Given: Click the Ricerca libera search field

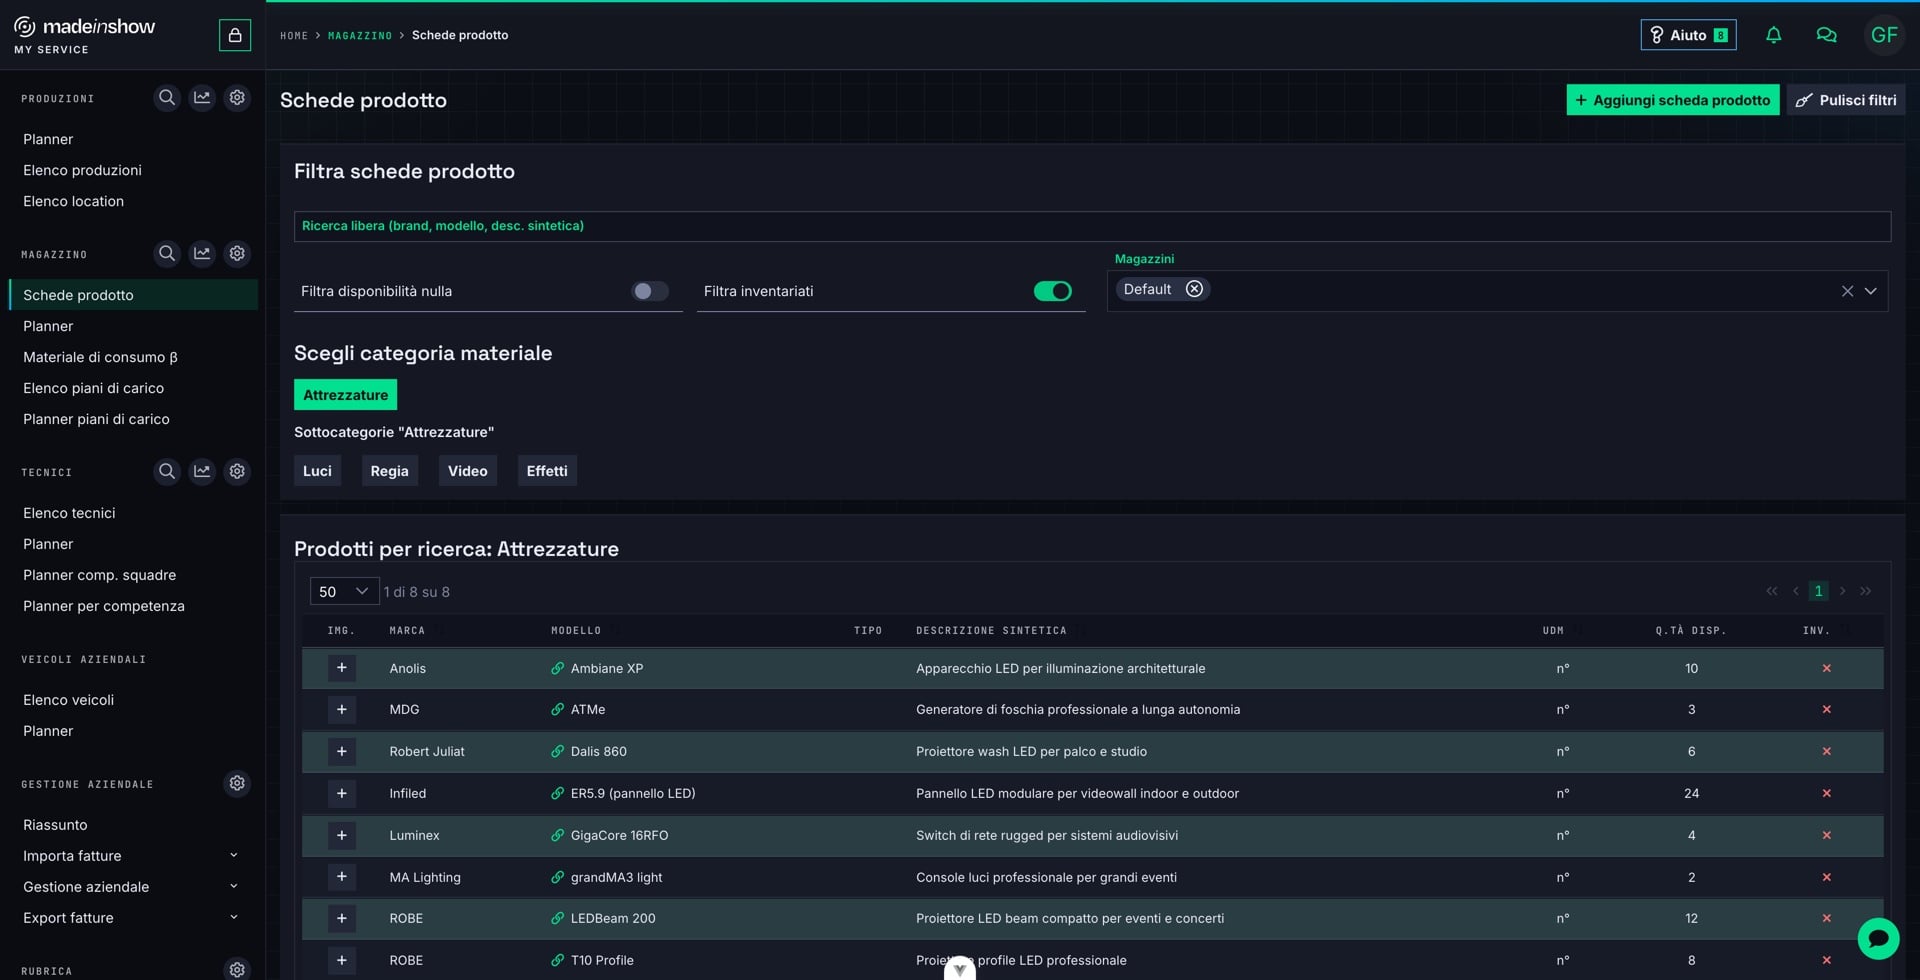Looking at the screenshot, I should click(1092, 226).
